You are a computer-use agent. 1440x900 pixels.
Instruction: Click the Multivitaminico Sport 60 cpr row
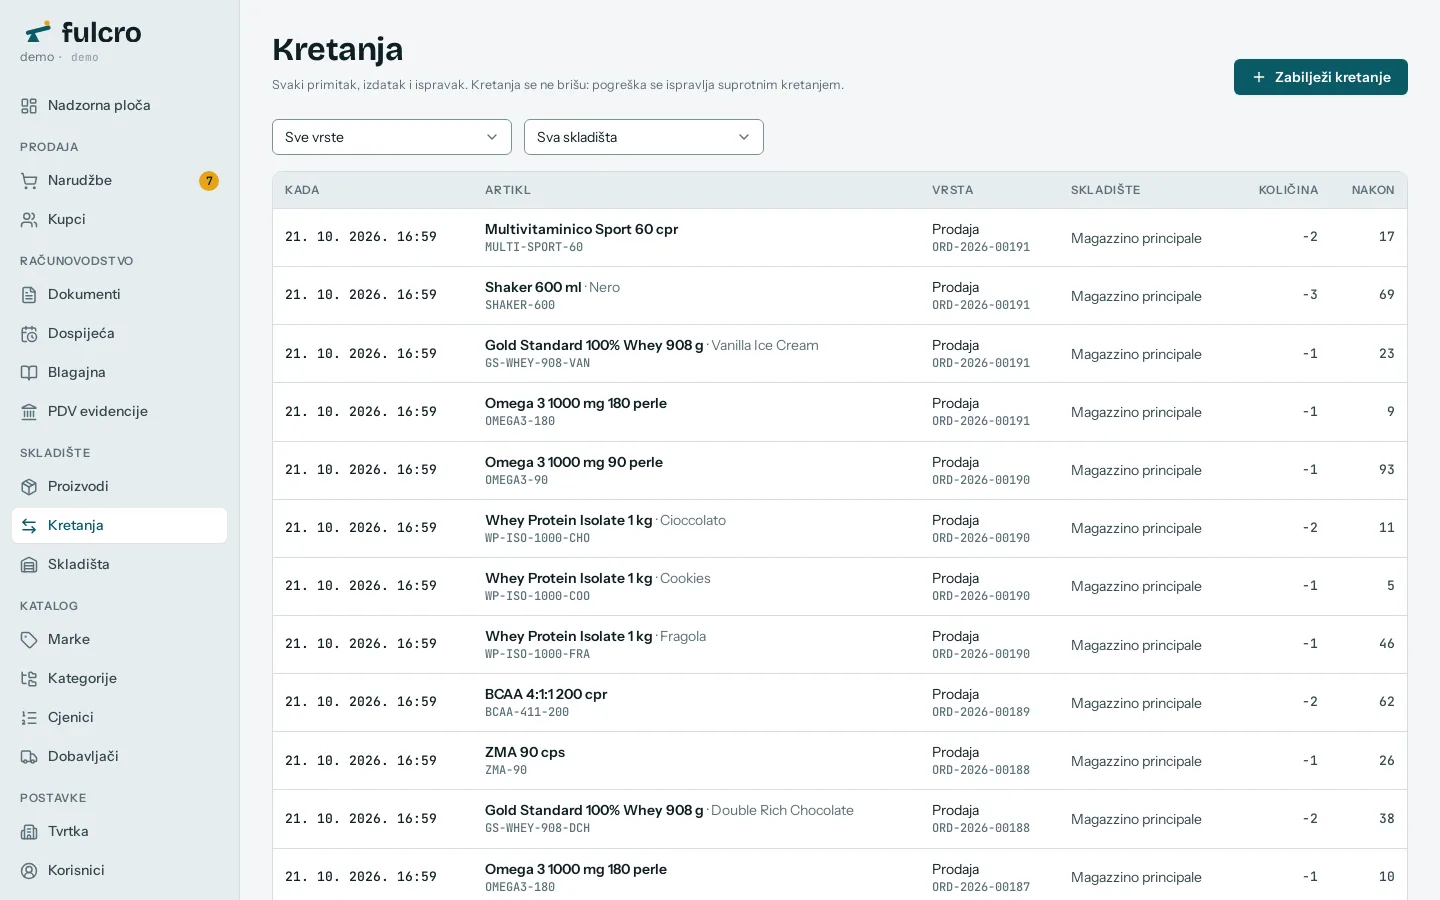pos(840,238)
